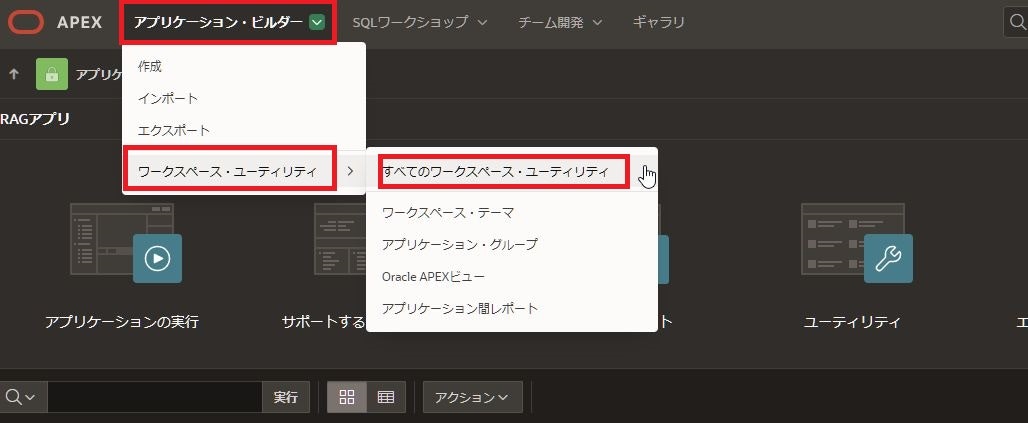Screen dimensions: 1028x423
Task: Open アプリケーション・ビルダー menu text
Action: click(x=218, y=22)
